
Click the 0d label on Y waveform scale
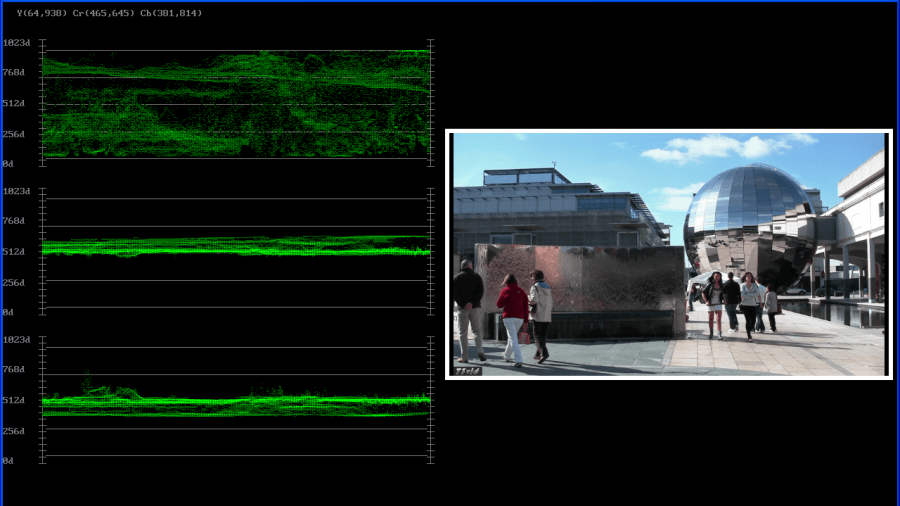8,164
